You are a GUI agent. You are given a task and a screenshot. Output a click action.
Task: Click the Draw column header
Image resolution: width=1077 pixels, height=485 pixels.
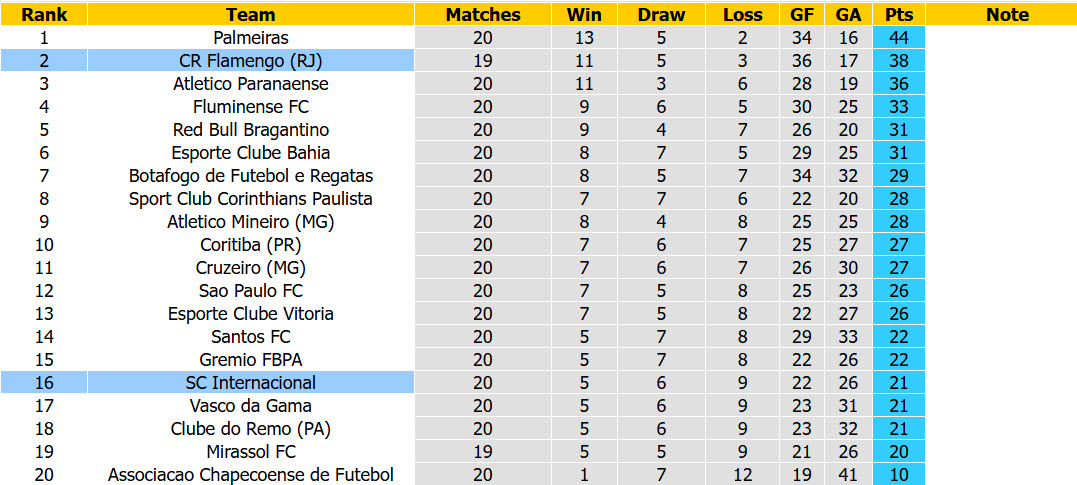(x=661, y=14)
